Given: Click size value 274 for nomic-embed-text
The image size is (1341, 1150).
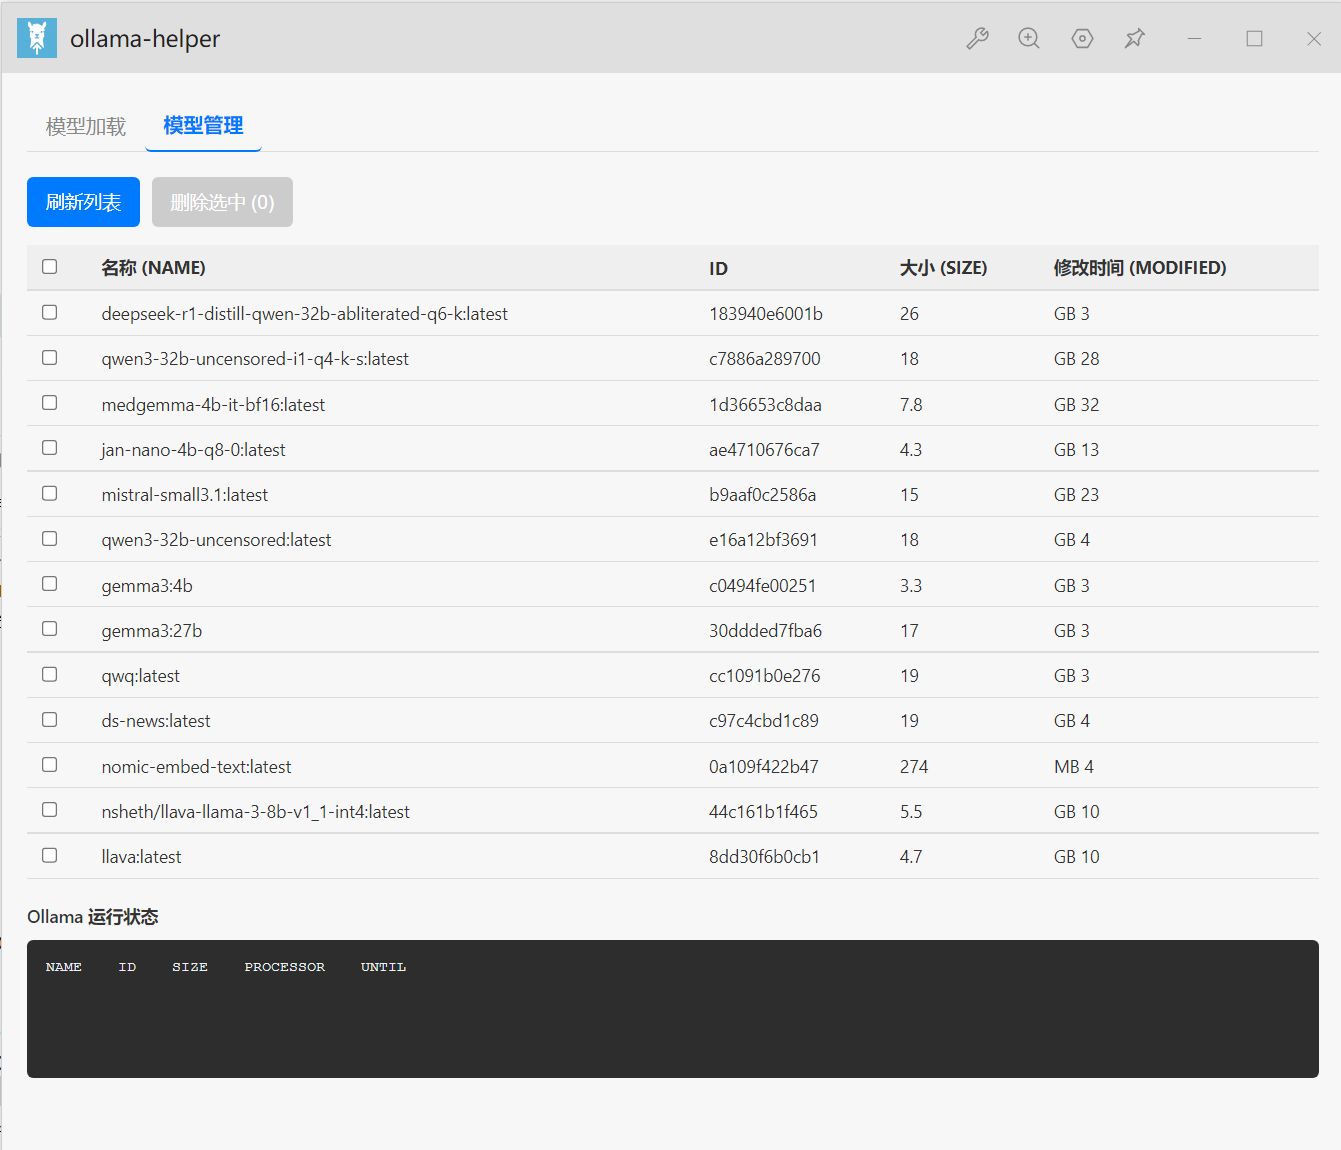Looking at the screenshot, I should tap(914, 767).
